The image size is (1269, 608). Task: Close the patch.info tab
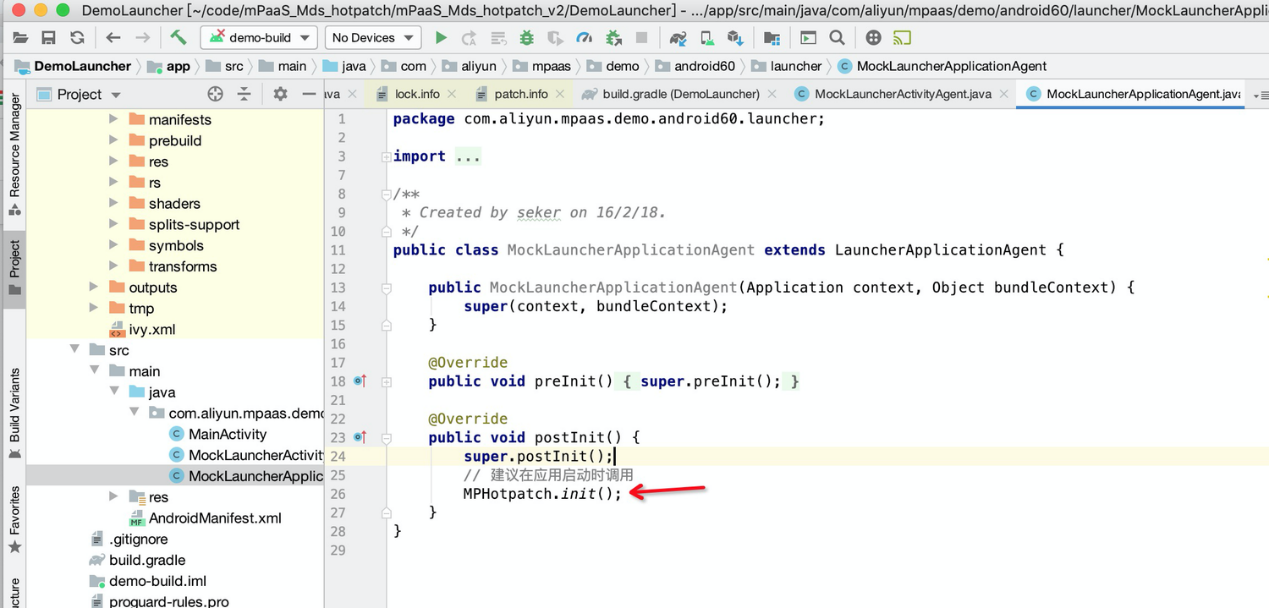point(561,94)
